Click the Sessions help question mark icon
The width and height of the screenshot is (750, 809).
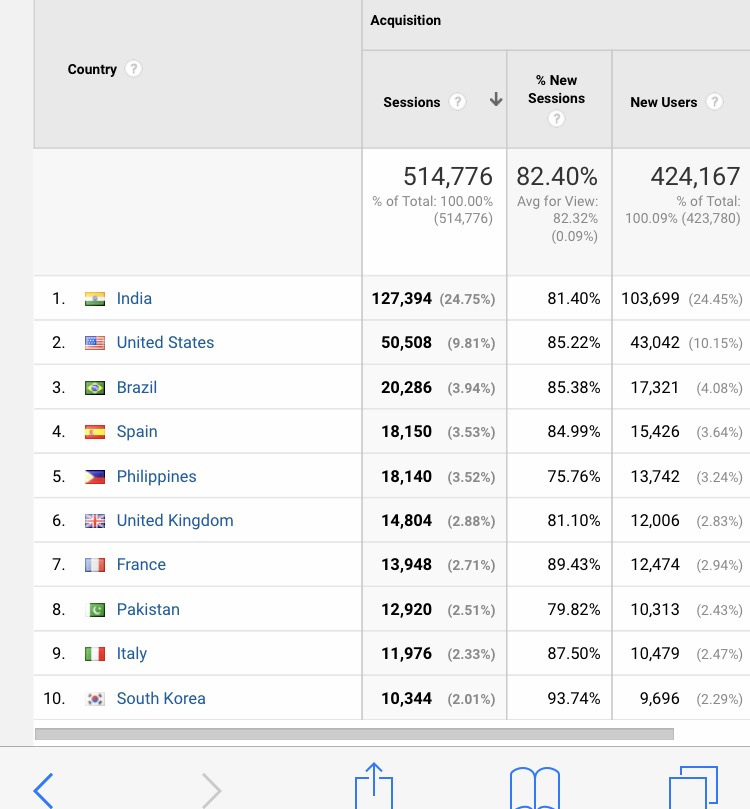[457, 102]
